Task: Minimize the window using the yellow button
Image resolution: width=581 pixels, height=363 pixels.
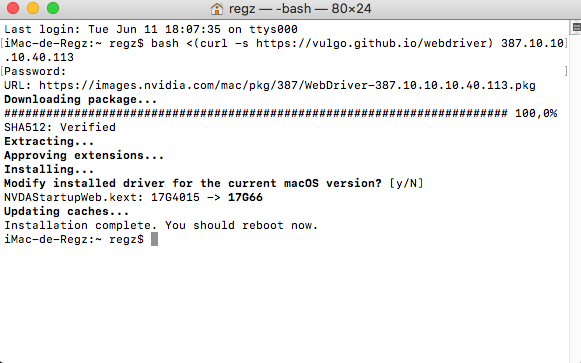Action: click(33, 8)
